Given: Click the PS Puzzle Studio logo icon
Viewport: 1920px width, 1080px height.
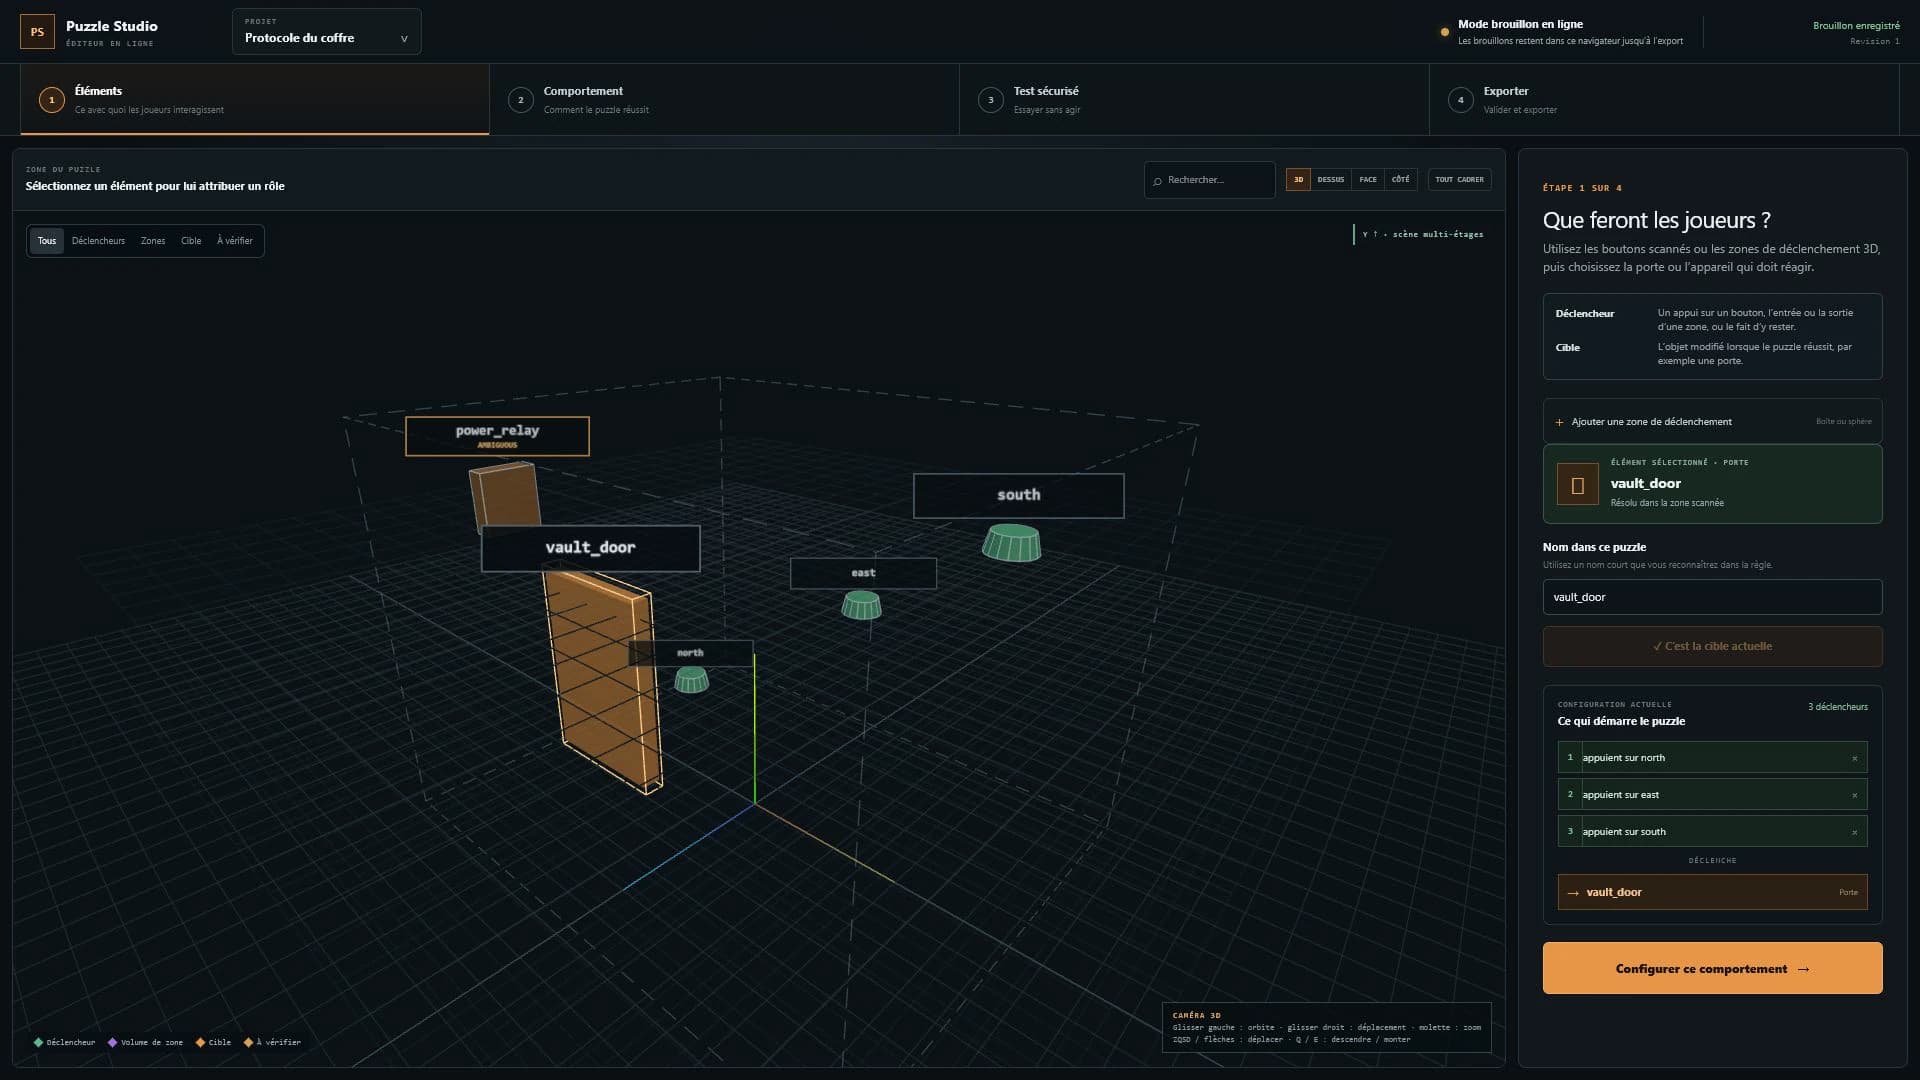Looking at the screenshot, I should point(37,32).
